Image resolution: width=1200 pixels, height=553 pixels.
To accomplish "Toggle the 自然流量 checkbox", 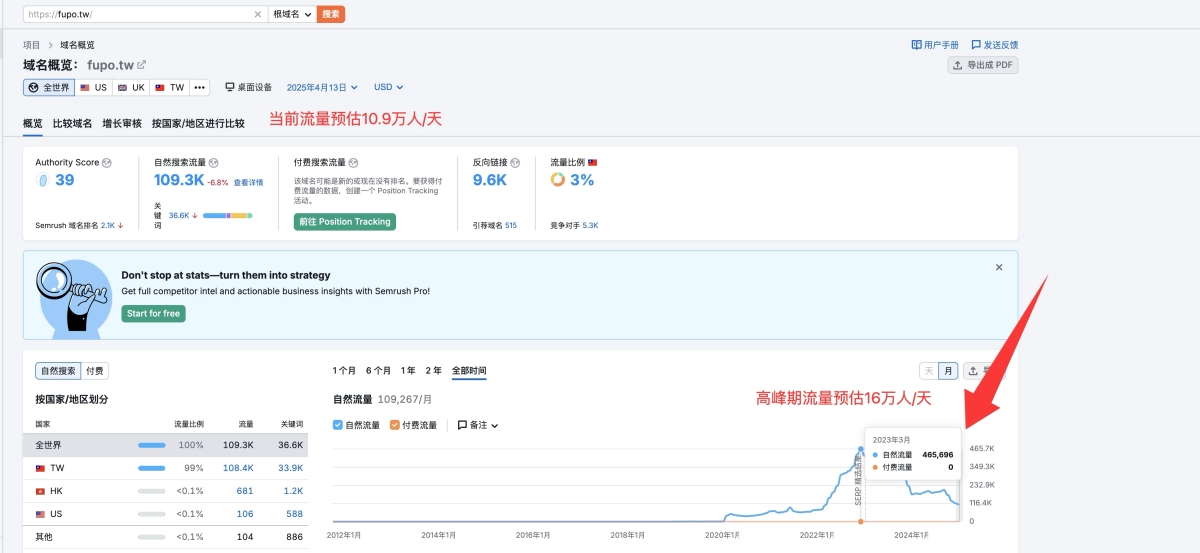I will point(338,425).
